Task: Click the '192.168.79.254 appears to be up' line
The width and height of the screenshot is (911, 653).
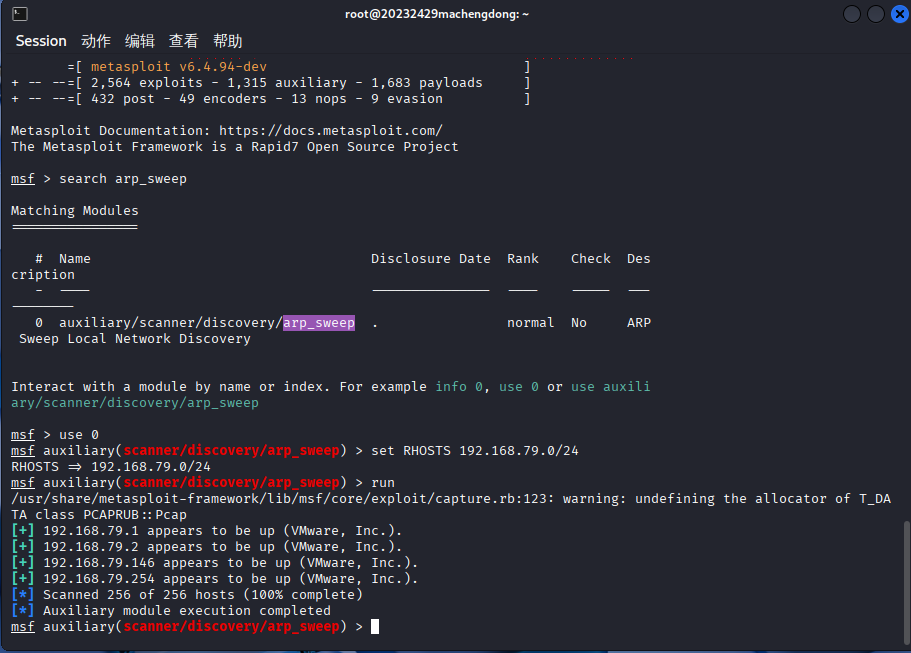Action: [x=214, y=579]
